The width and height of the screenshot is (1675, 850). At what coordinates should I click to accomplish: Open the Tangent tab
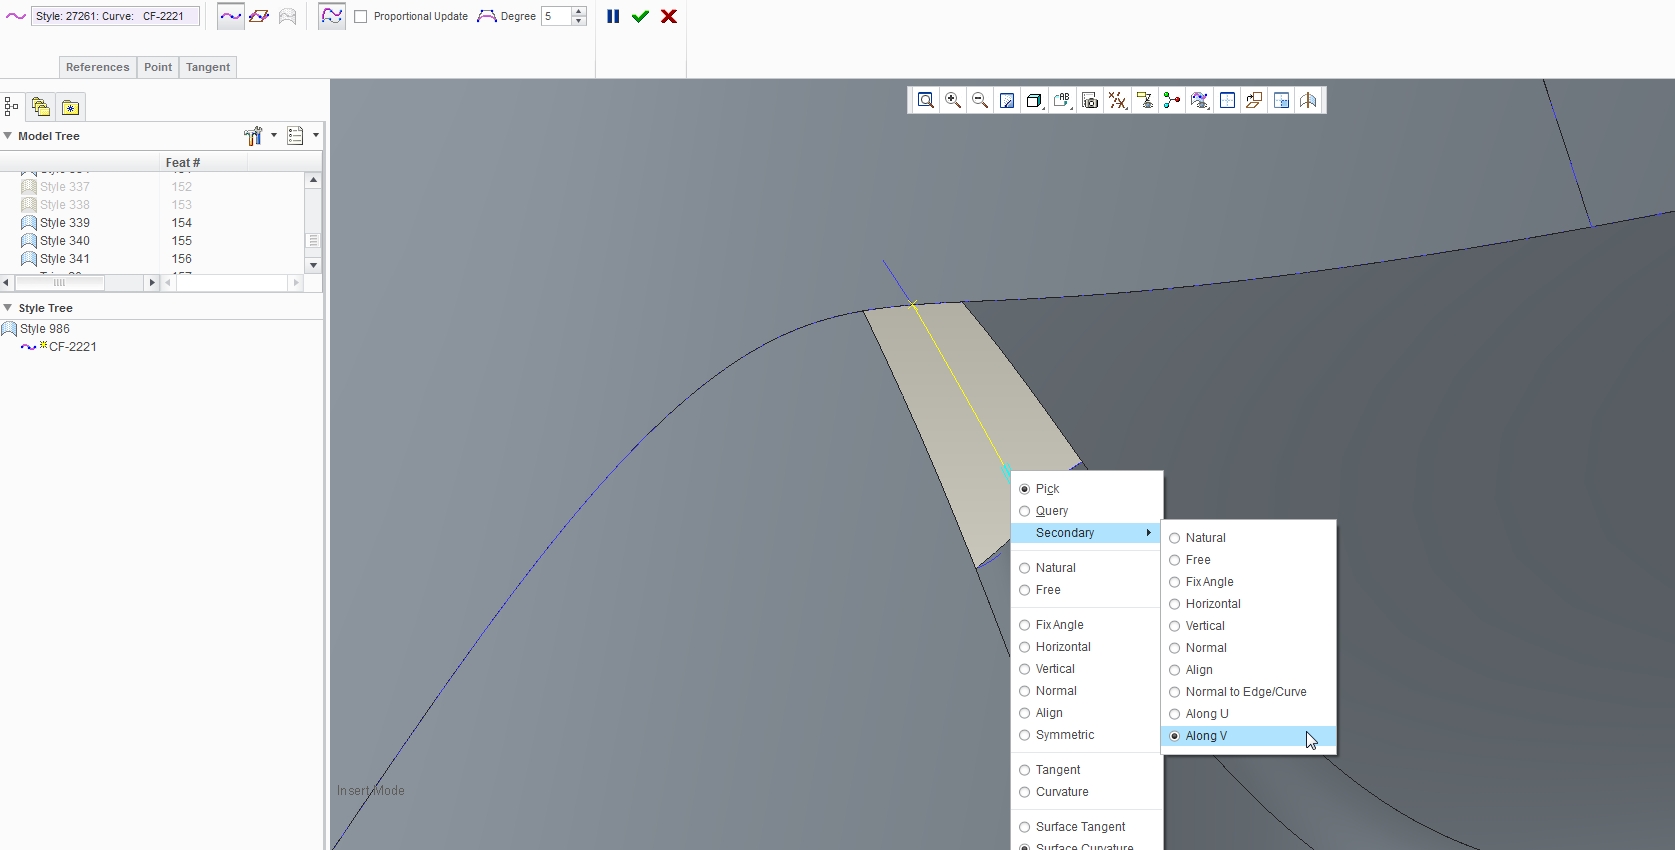coord(208,67)
